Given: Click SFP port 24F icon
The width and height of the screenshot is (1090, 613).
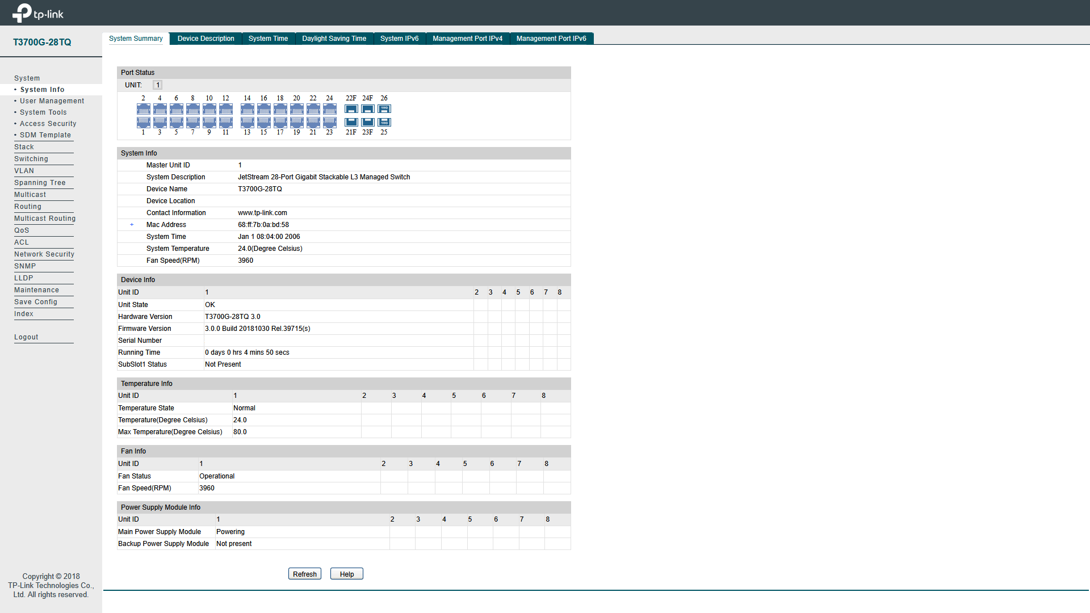Looking at the screenshot, I should pos(368,109).
